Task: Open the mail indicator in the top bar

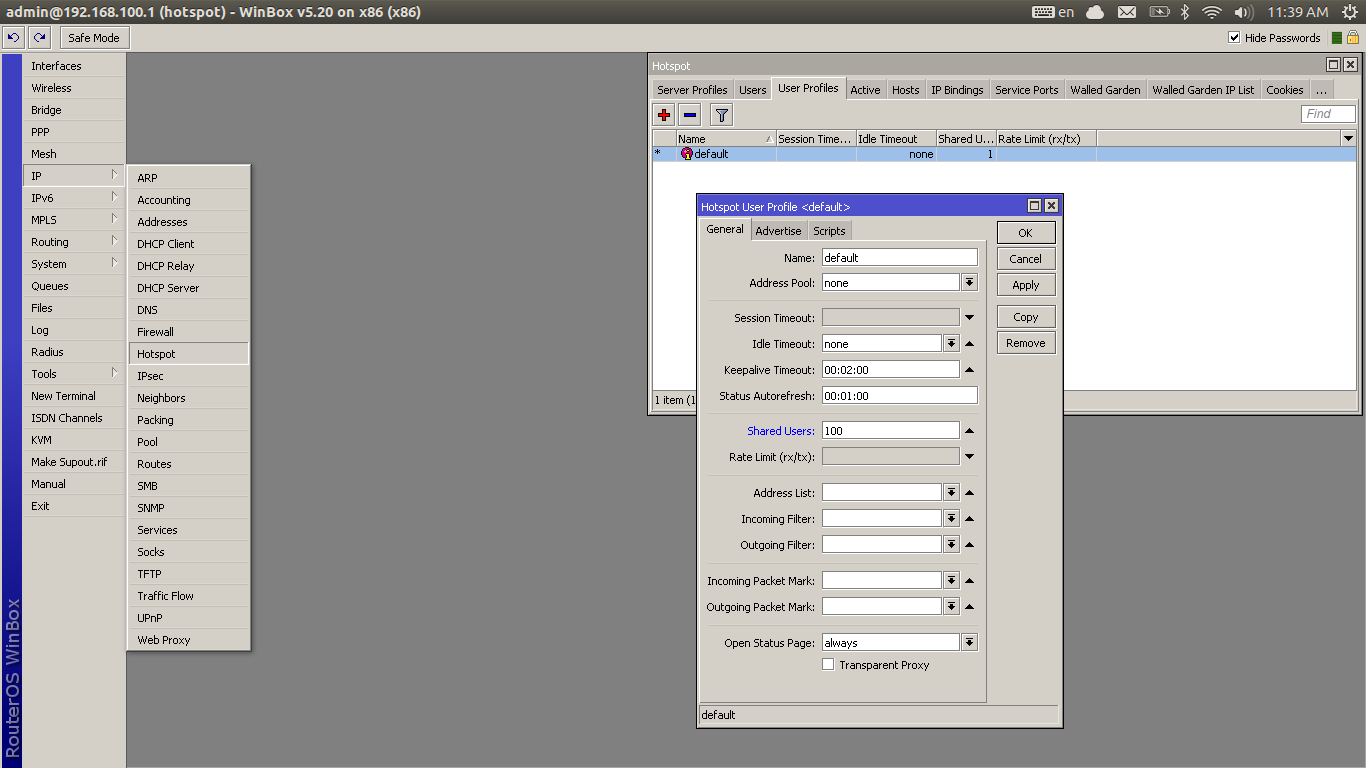Action: pos(1127,12)
